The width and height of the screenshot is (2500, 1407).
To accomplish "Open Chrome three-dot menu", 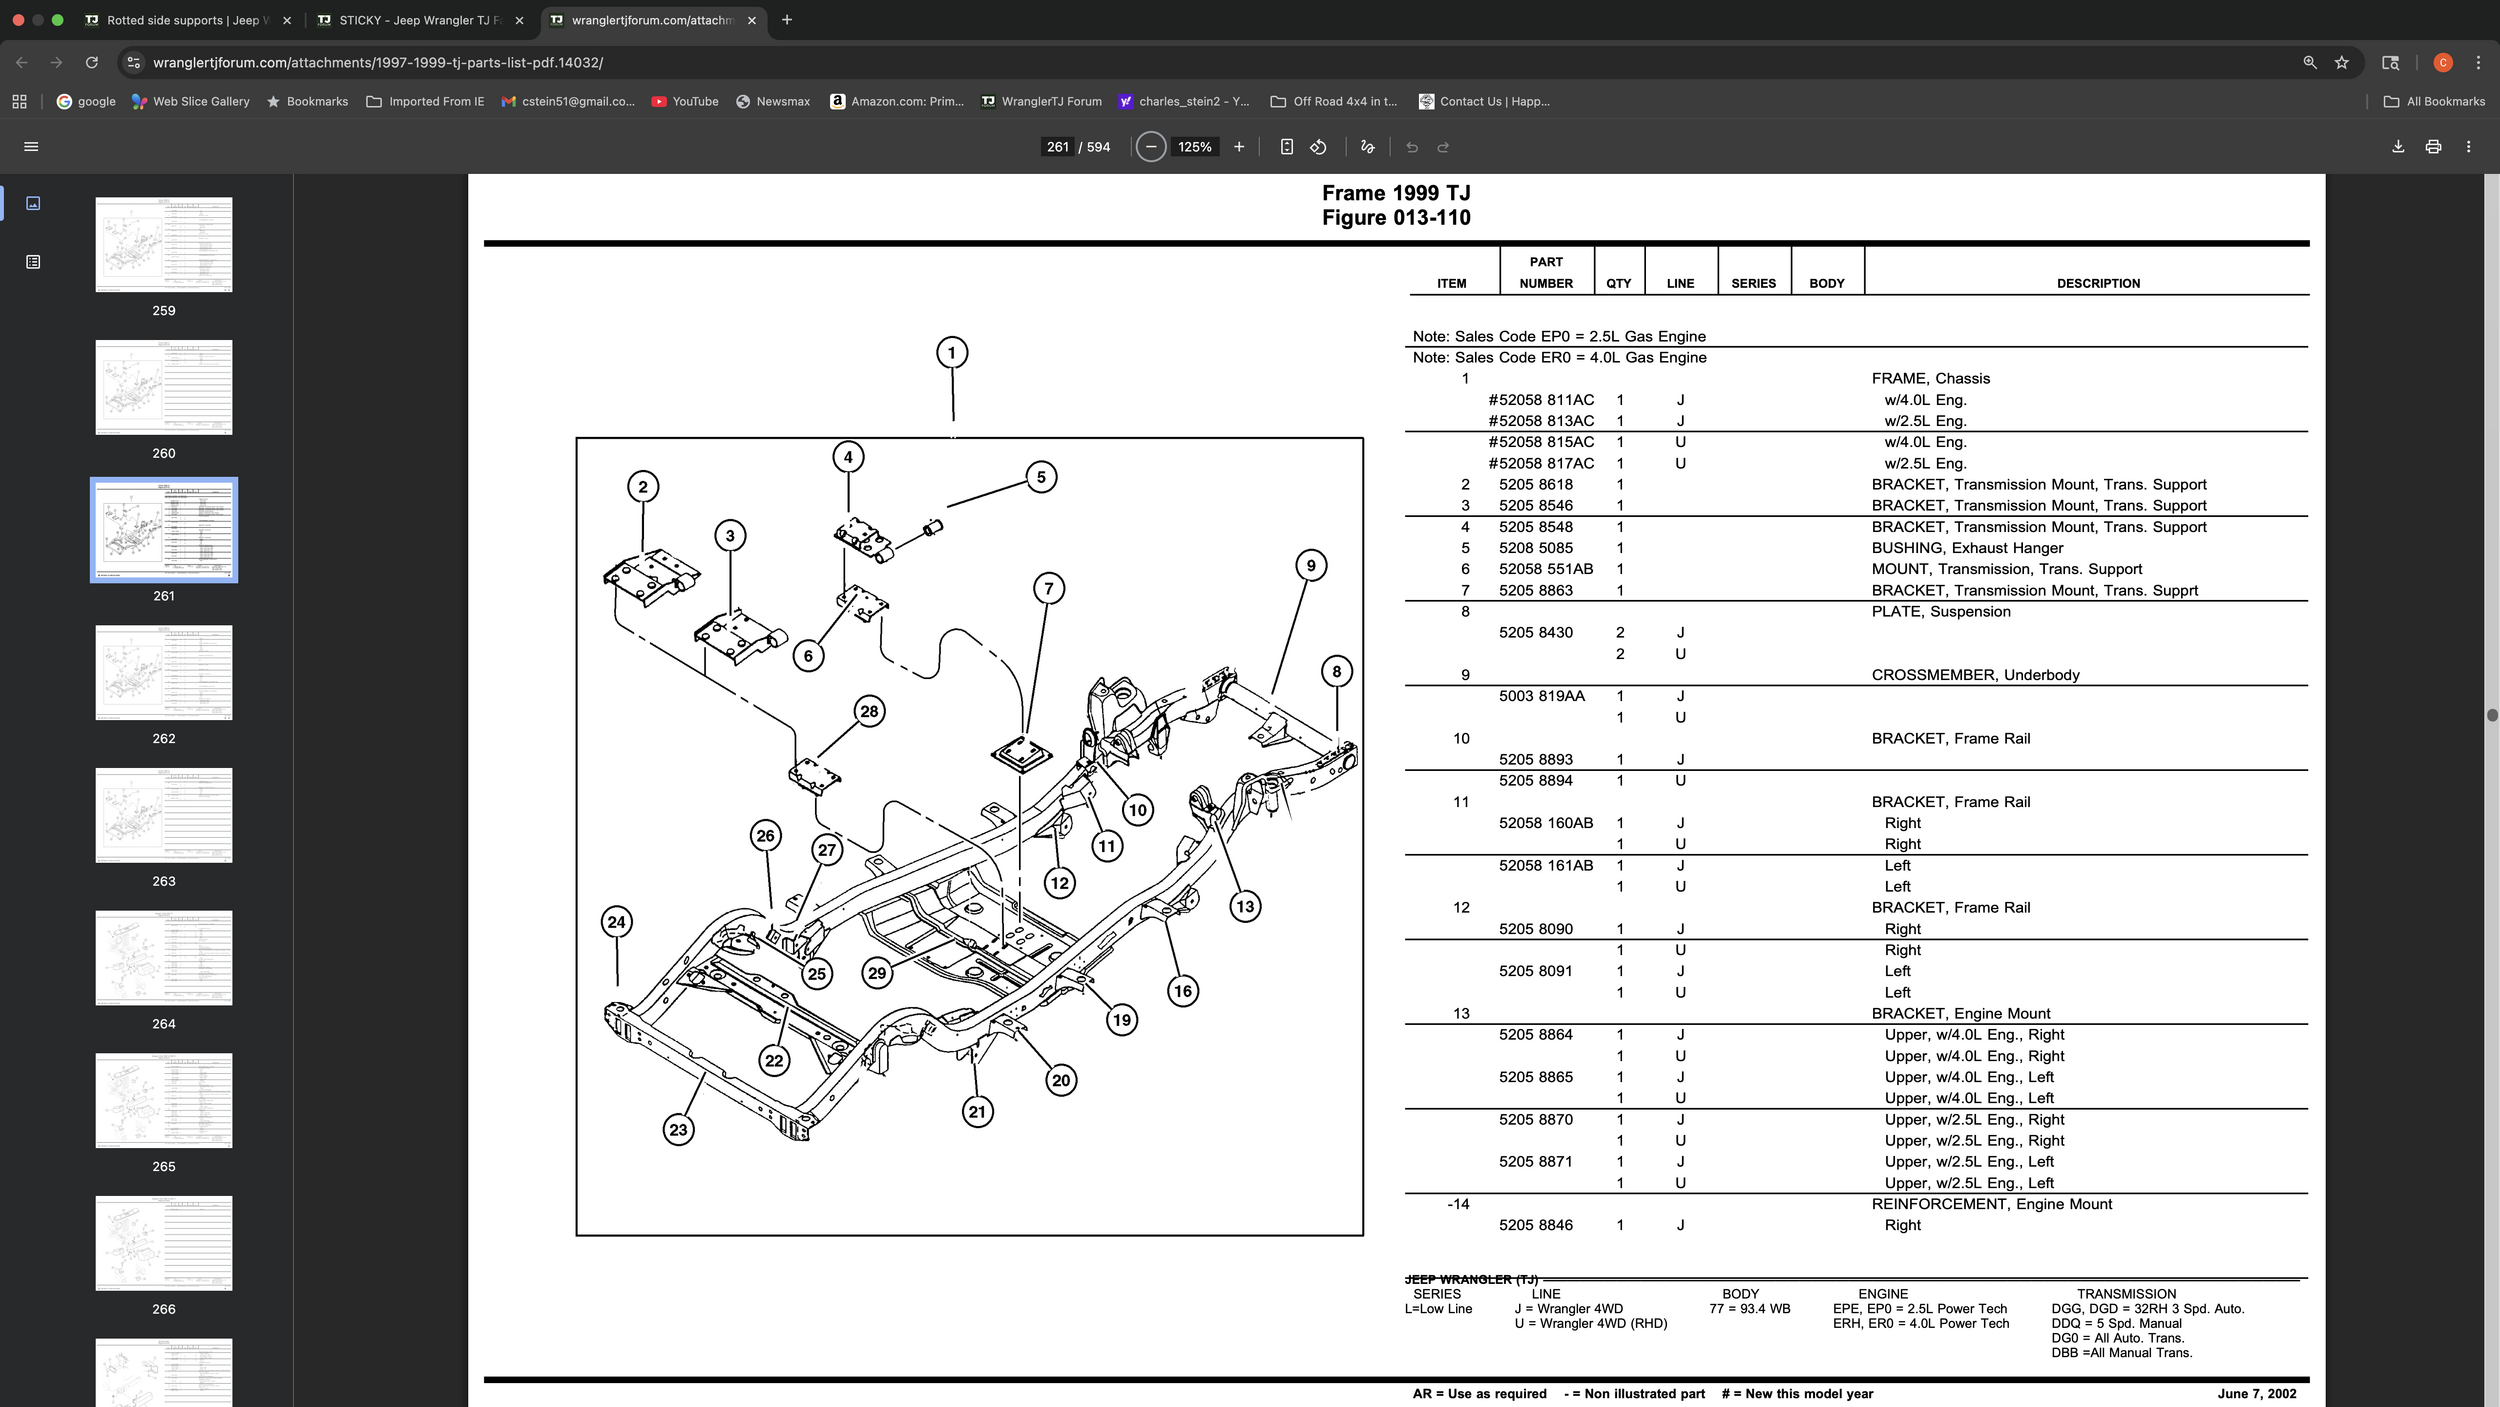I will click(x=2478, y=62).
